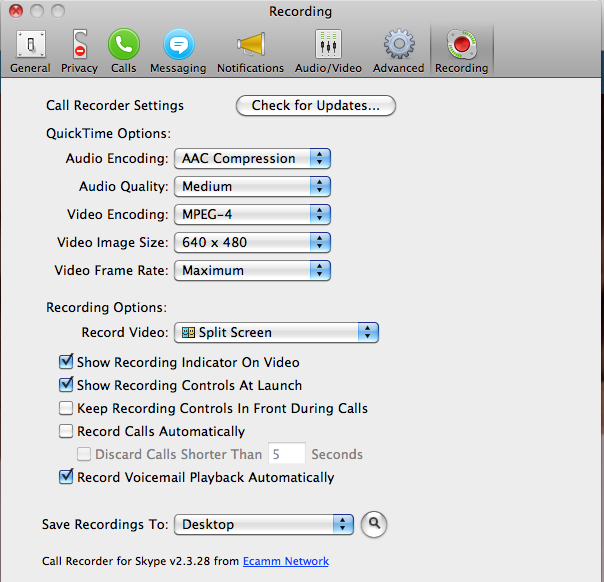Screen dimensions: 604x582
Task: Open the Privacy preferences pane
Action: 79,51
